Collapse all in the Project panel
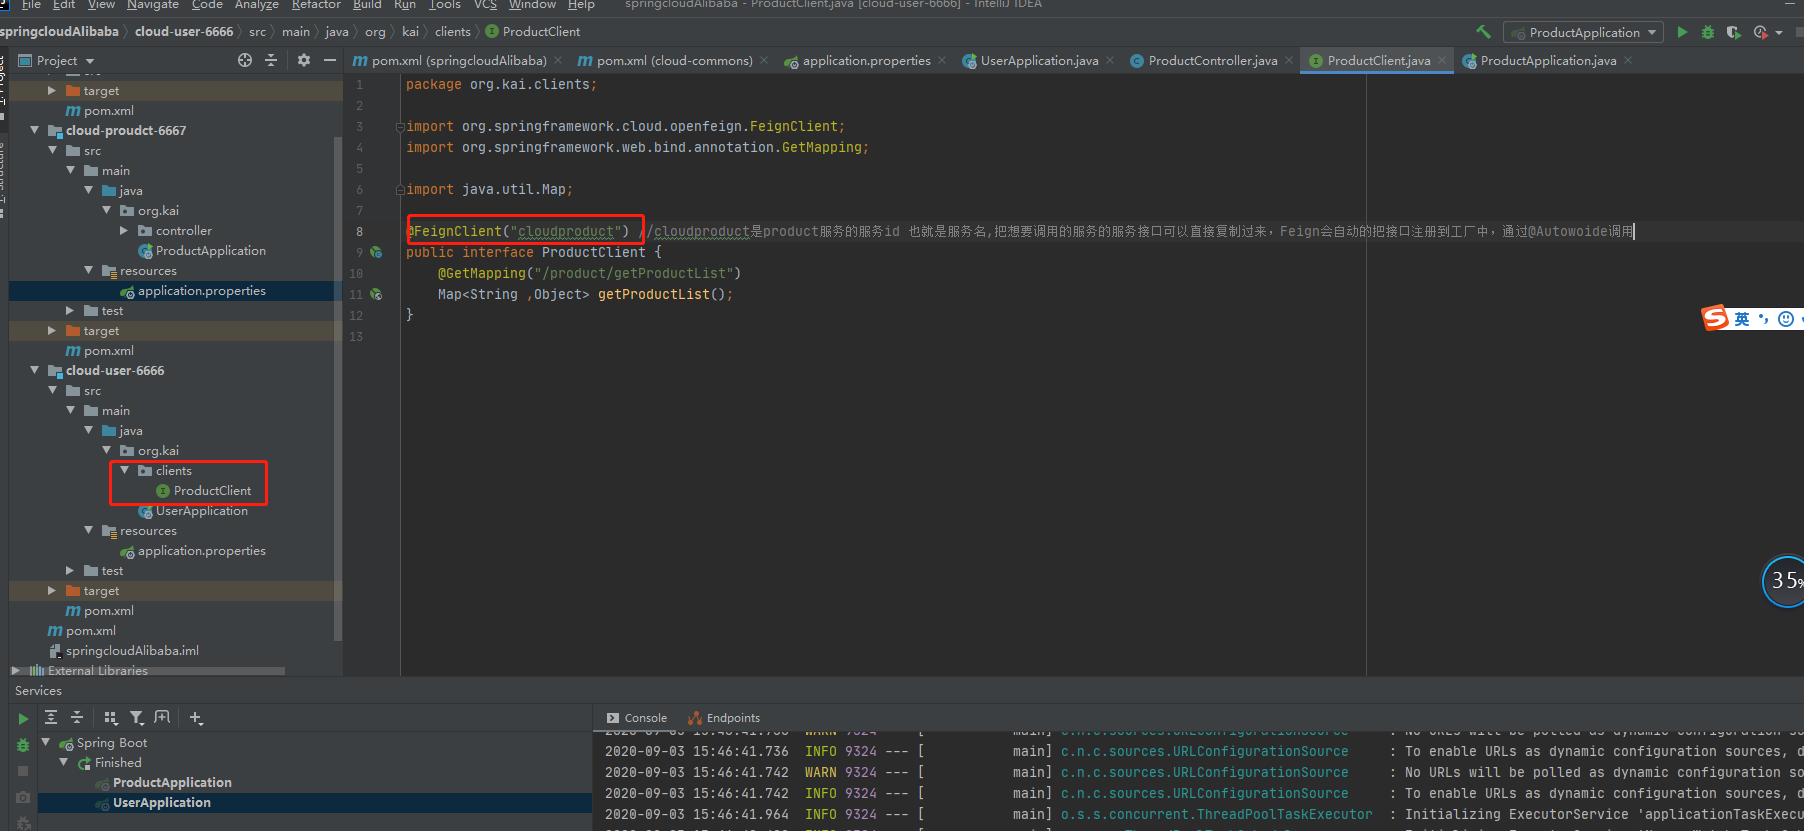 click(271, 61)
